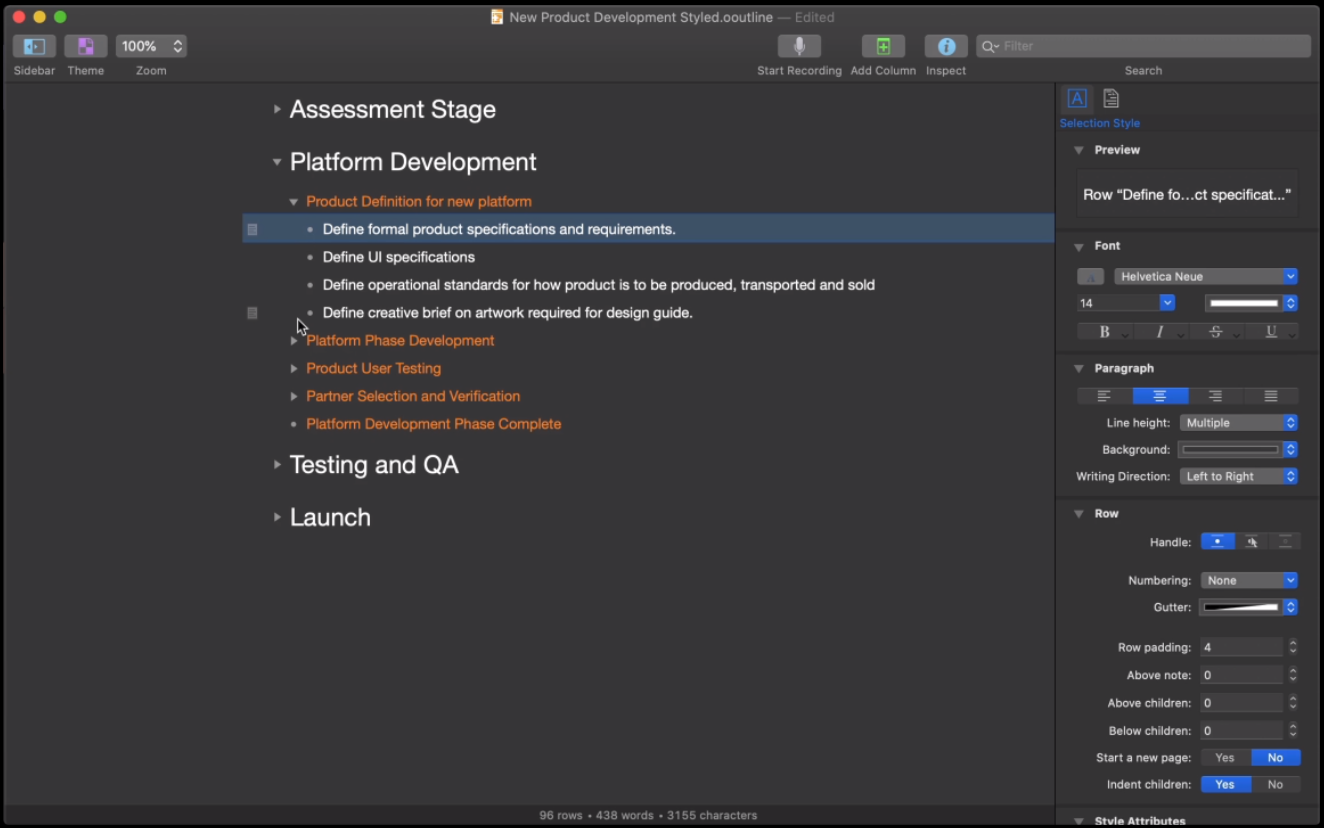
Task: Open the Writing Direction dropdown
Action: [1239, 476]
